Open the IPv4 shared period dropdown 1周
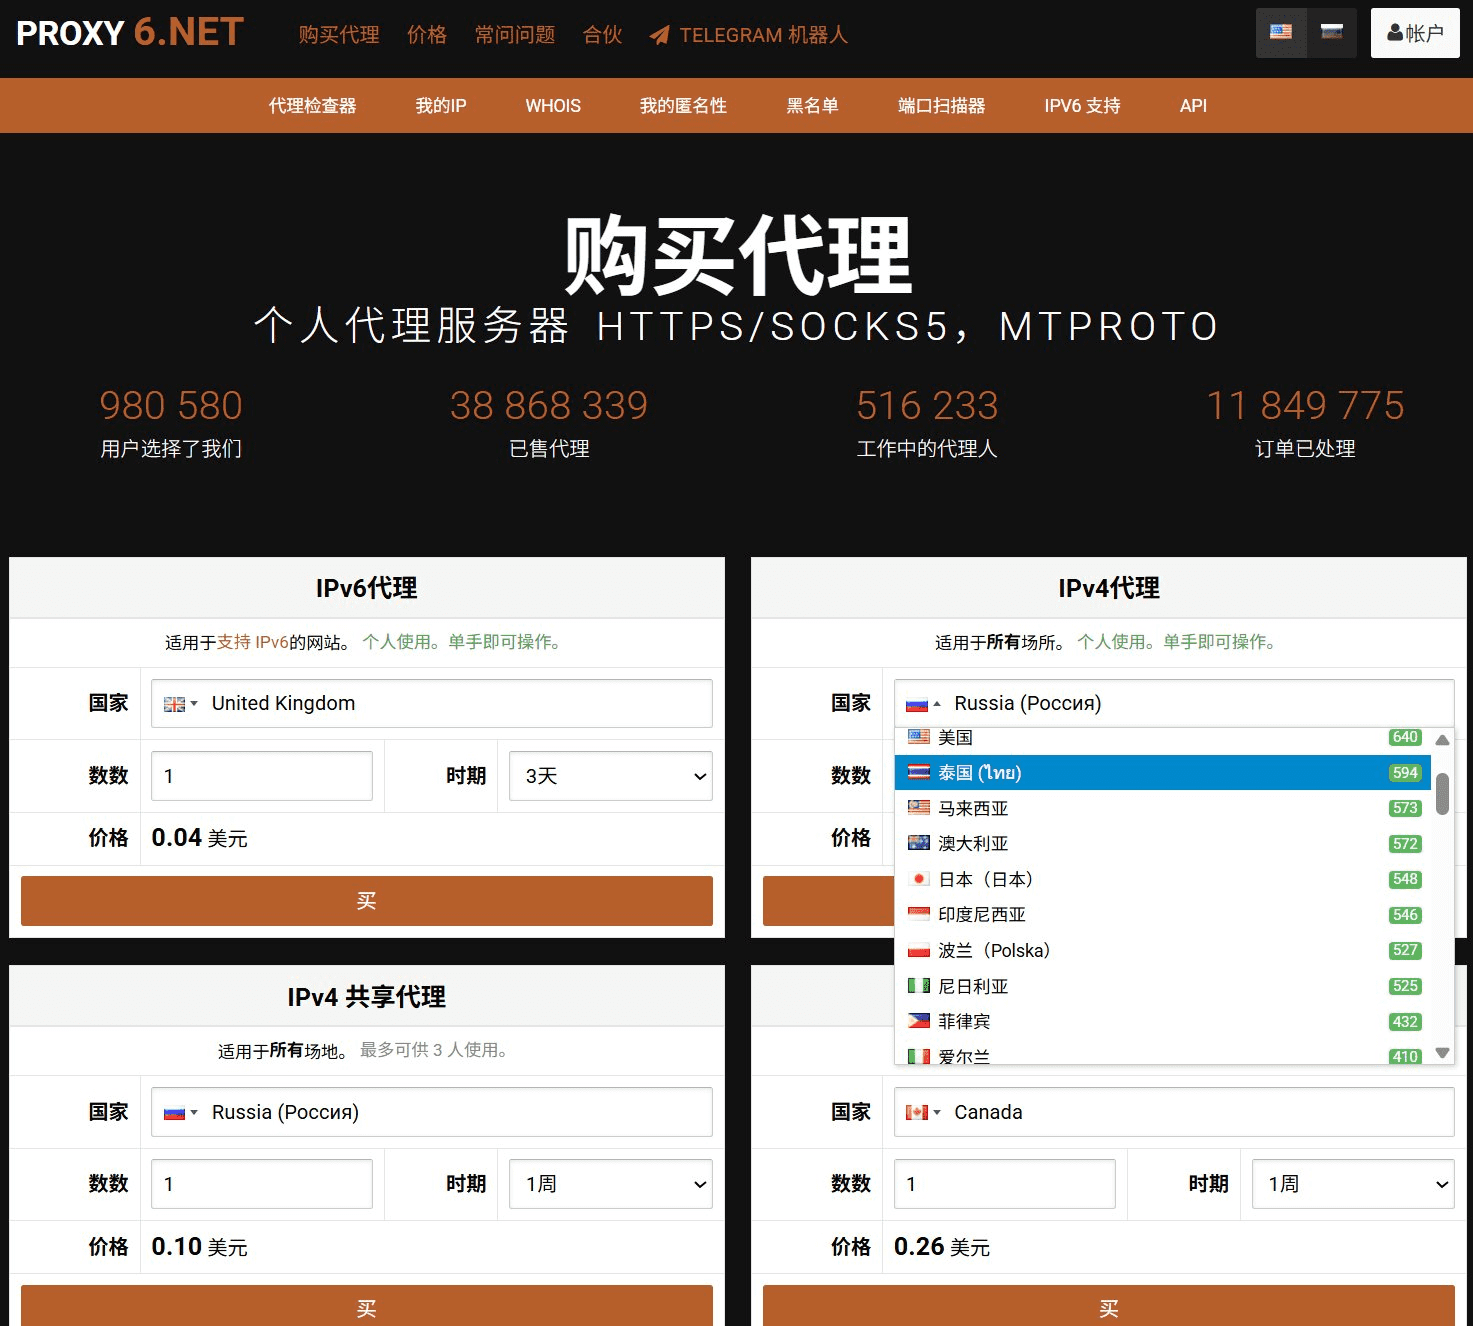 coord(611,1184)
